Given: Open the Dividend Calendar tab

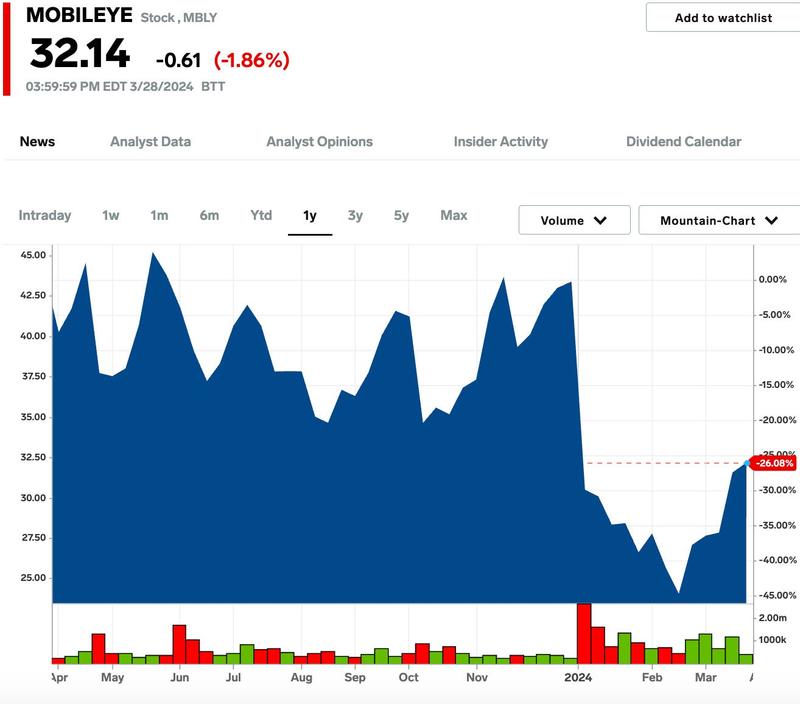Looking at the screenshot, I should click(x=684, y=141).
